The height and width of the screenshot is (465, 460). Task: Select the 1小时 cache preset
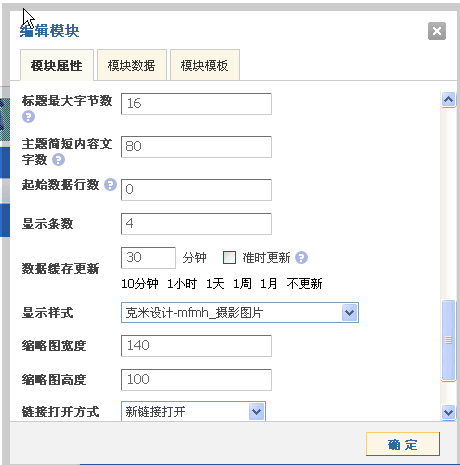182,284
